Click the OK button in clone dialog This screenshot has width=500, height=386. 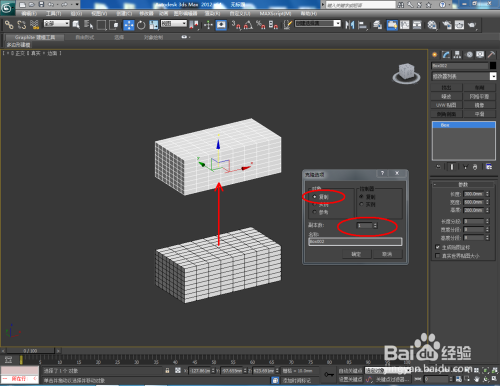click(x=356, y=254)
